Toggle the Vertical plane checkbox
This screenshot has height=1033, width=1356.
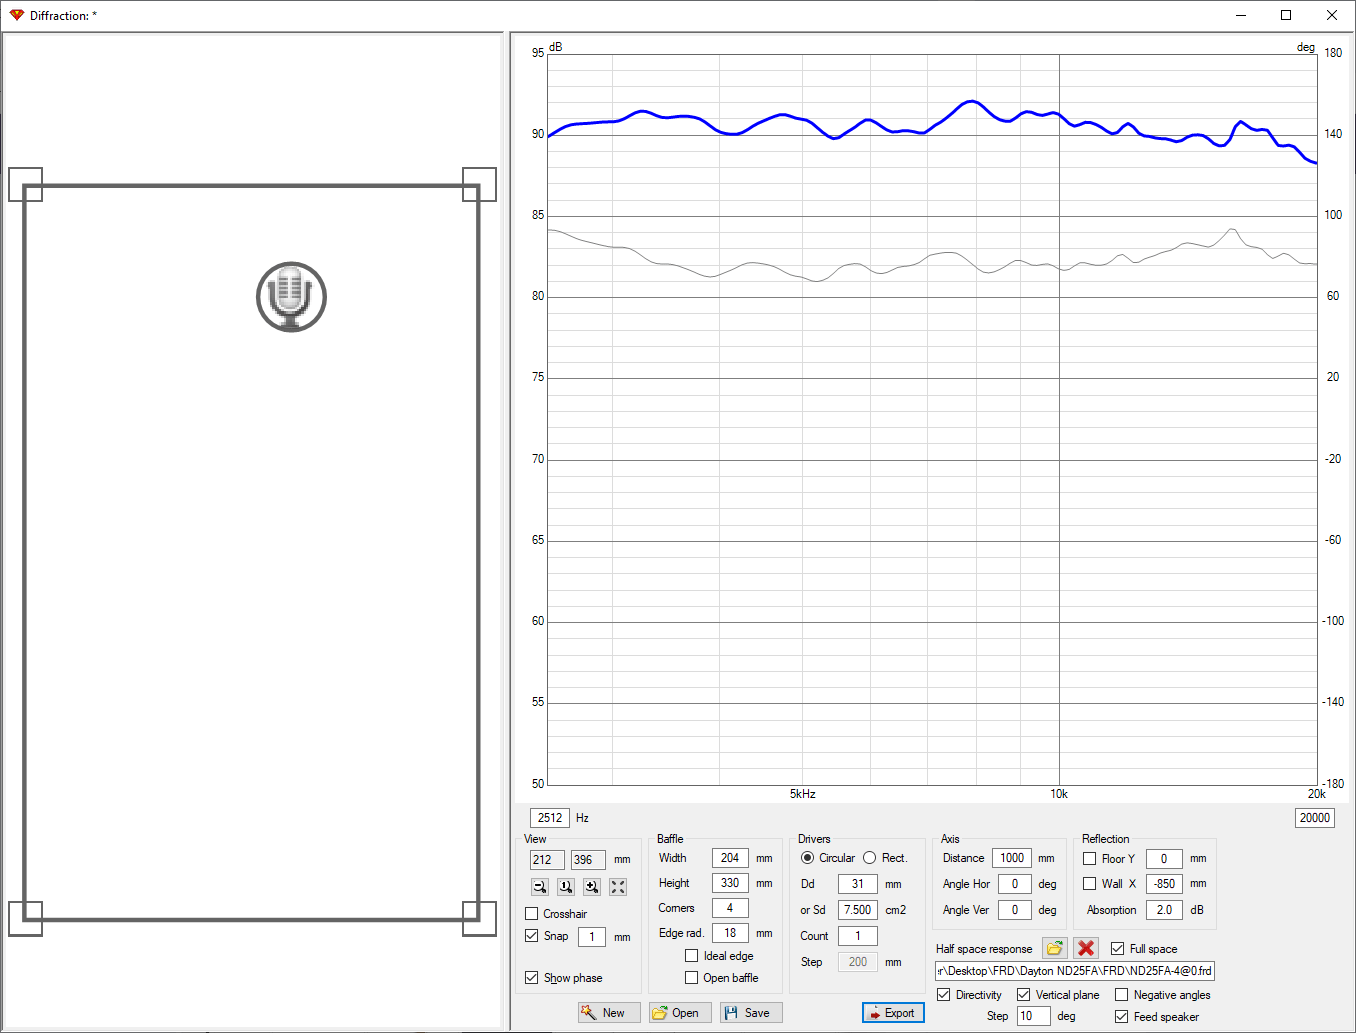pos(1024,995)
